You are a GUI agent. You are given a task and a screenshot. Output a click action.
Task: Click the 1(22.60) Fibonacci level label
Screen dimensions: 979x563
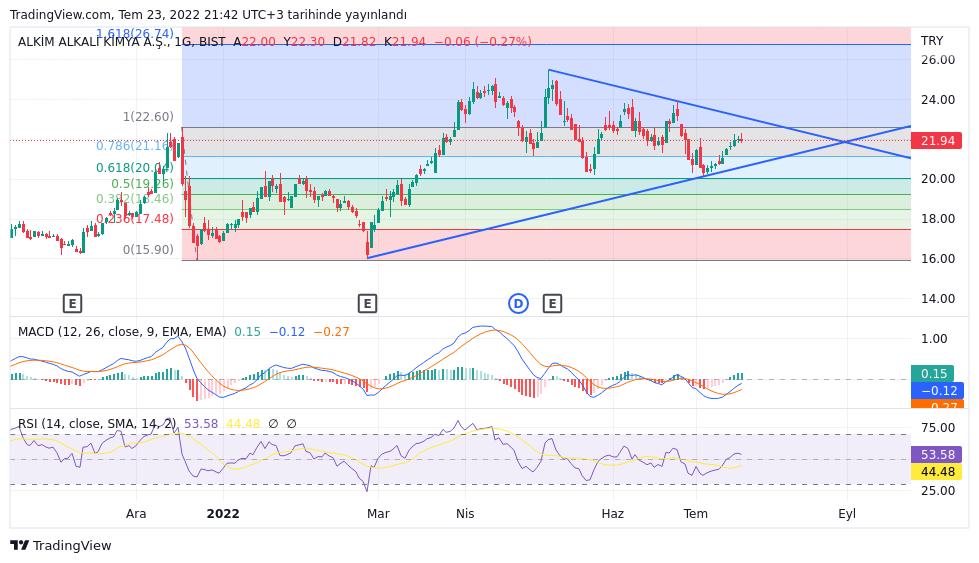pyautogui.click(x=148, y=117)
